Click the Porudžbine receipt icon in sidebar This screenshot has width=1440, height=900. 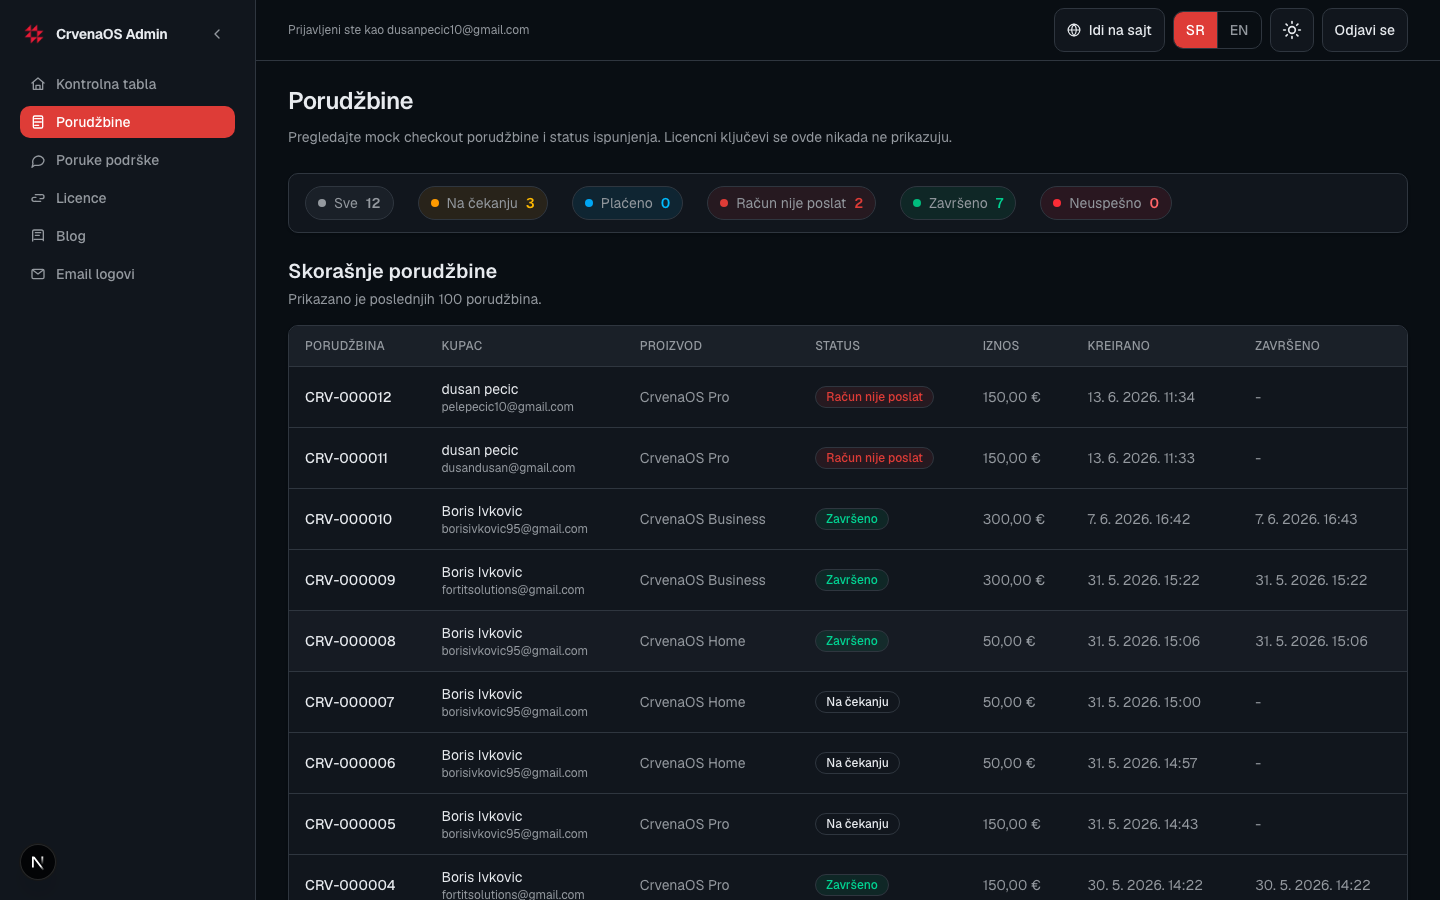[38, 122]
